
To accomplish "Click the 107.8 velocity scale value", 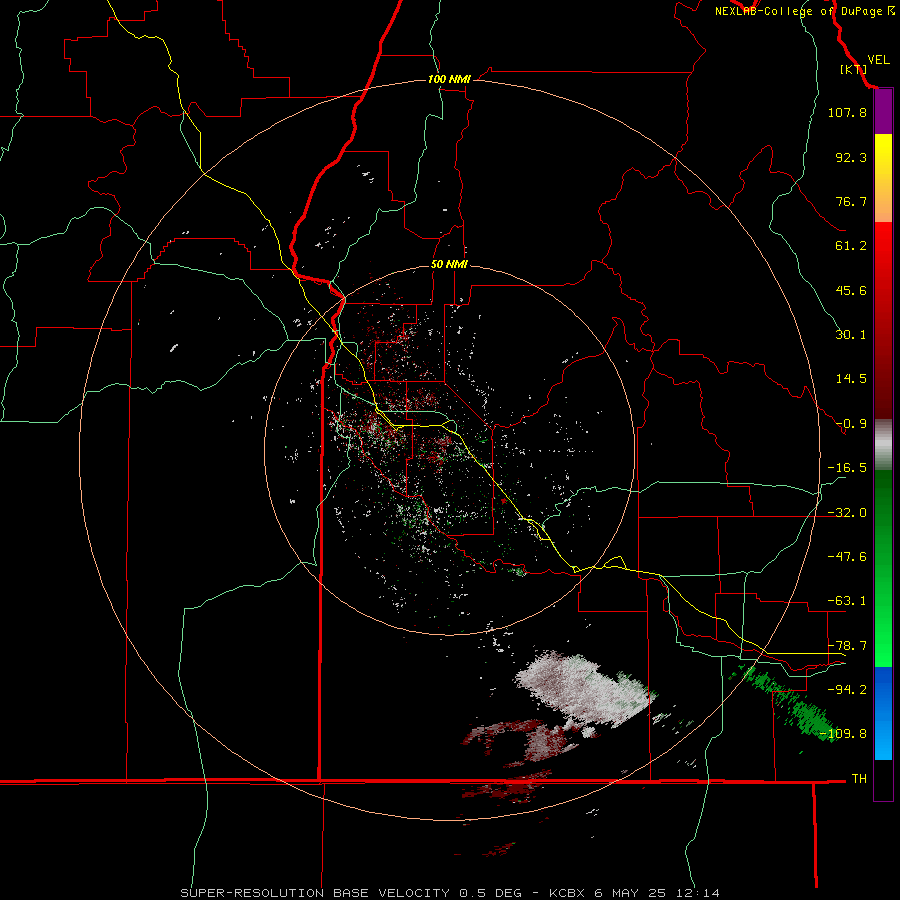I will (x=847, y=112).
